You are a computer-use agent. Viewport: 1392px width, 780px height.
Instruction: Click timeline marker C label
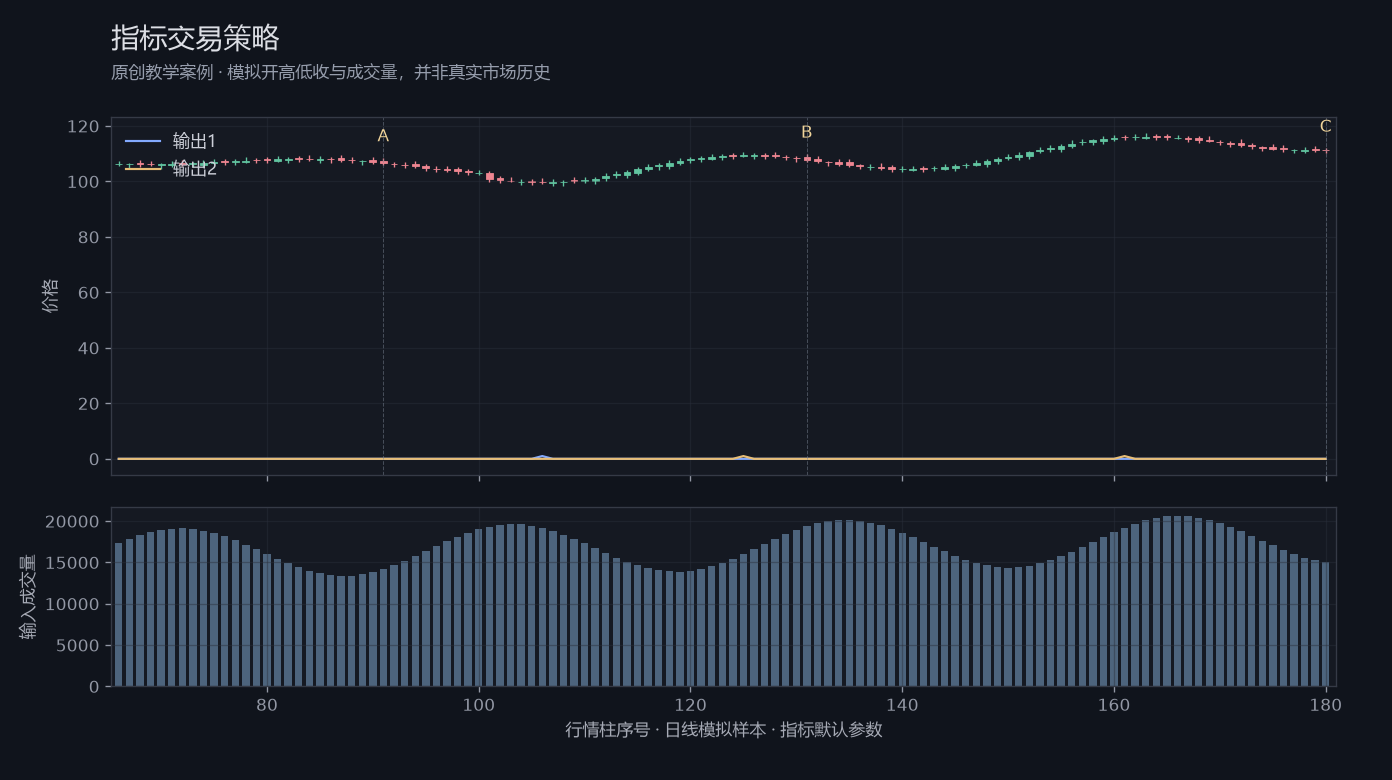click(x=1326, y=126)
